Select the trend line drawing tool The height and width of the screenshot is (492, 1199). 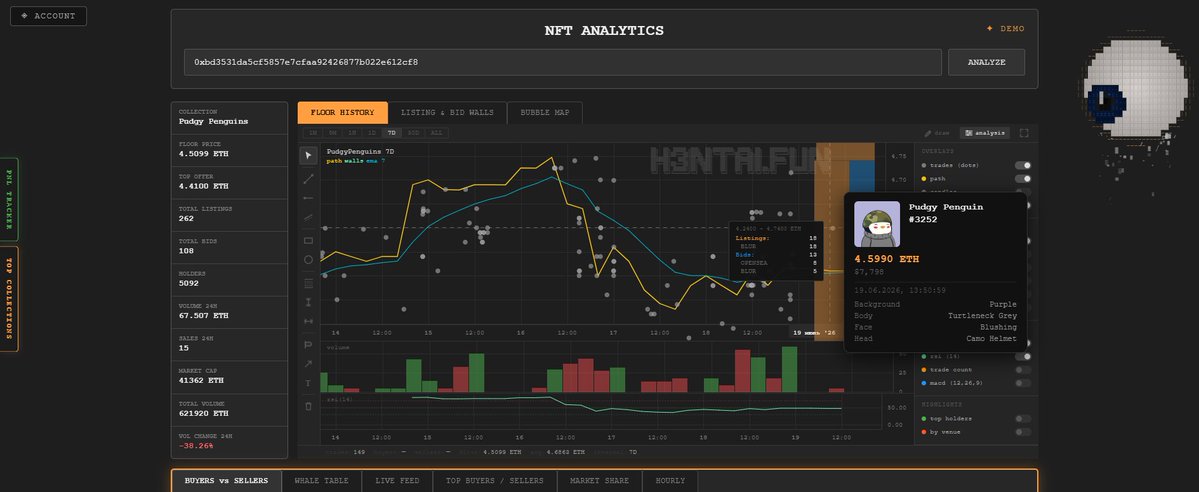click(x=308, y=178)
